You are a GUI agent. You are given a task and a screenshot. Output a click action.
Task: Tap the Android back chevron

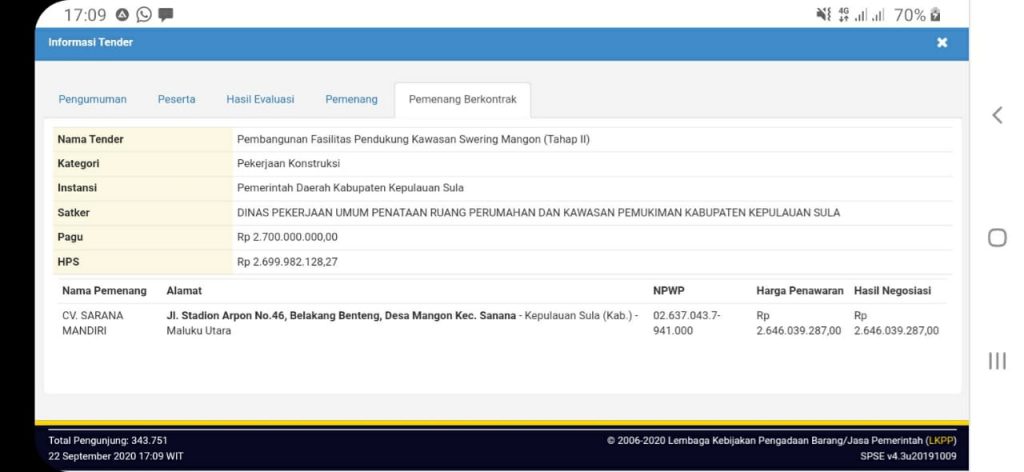[997, 116]
